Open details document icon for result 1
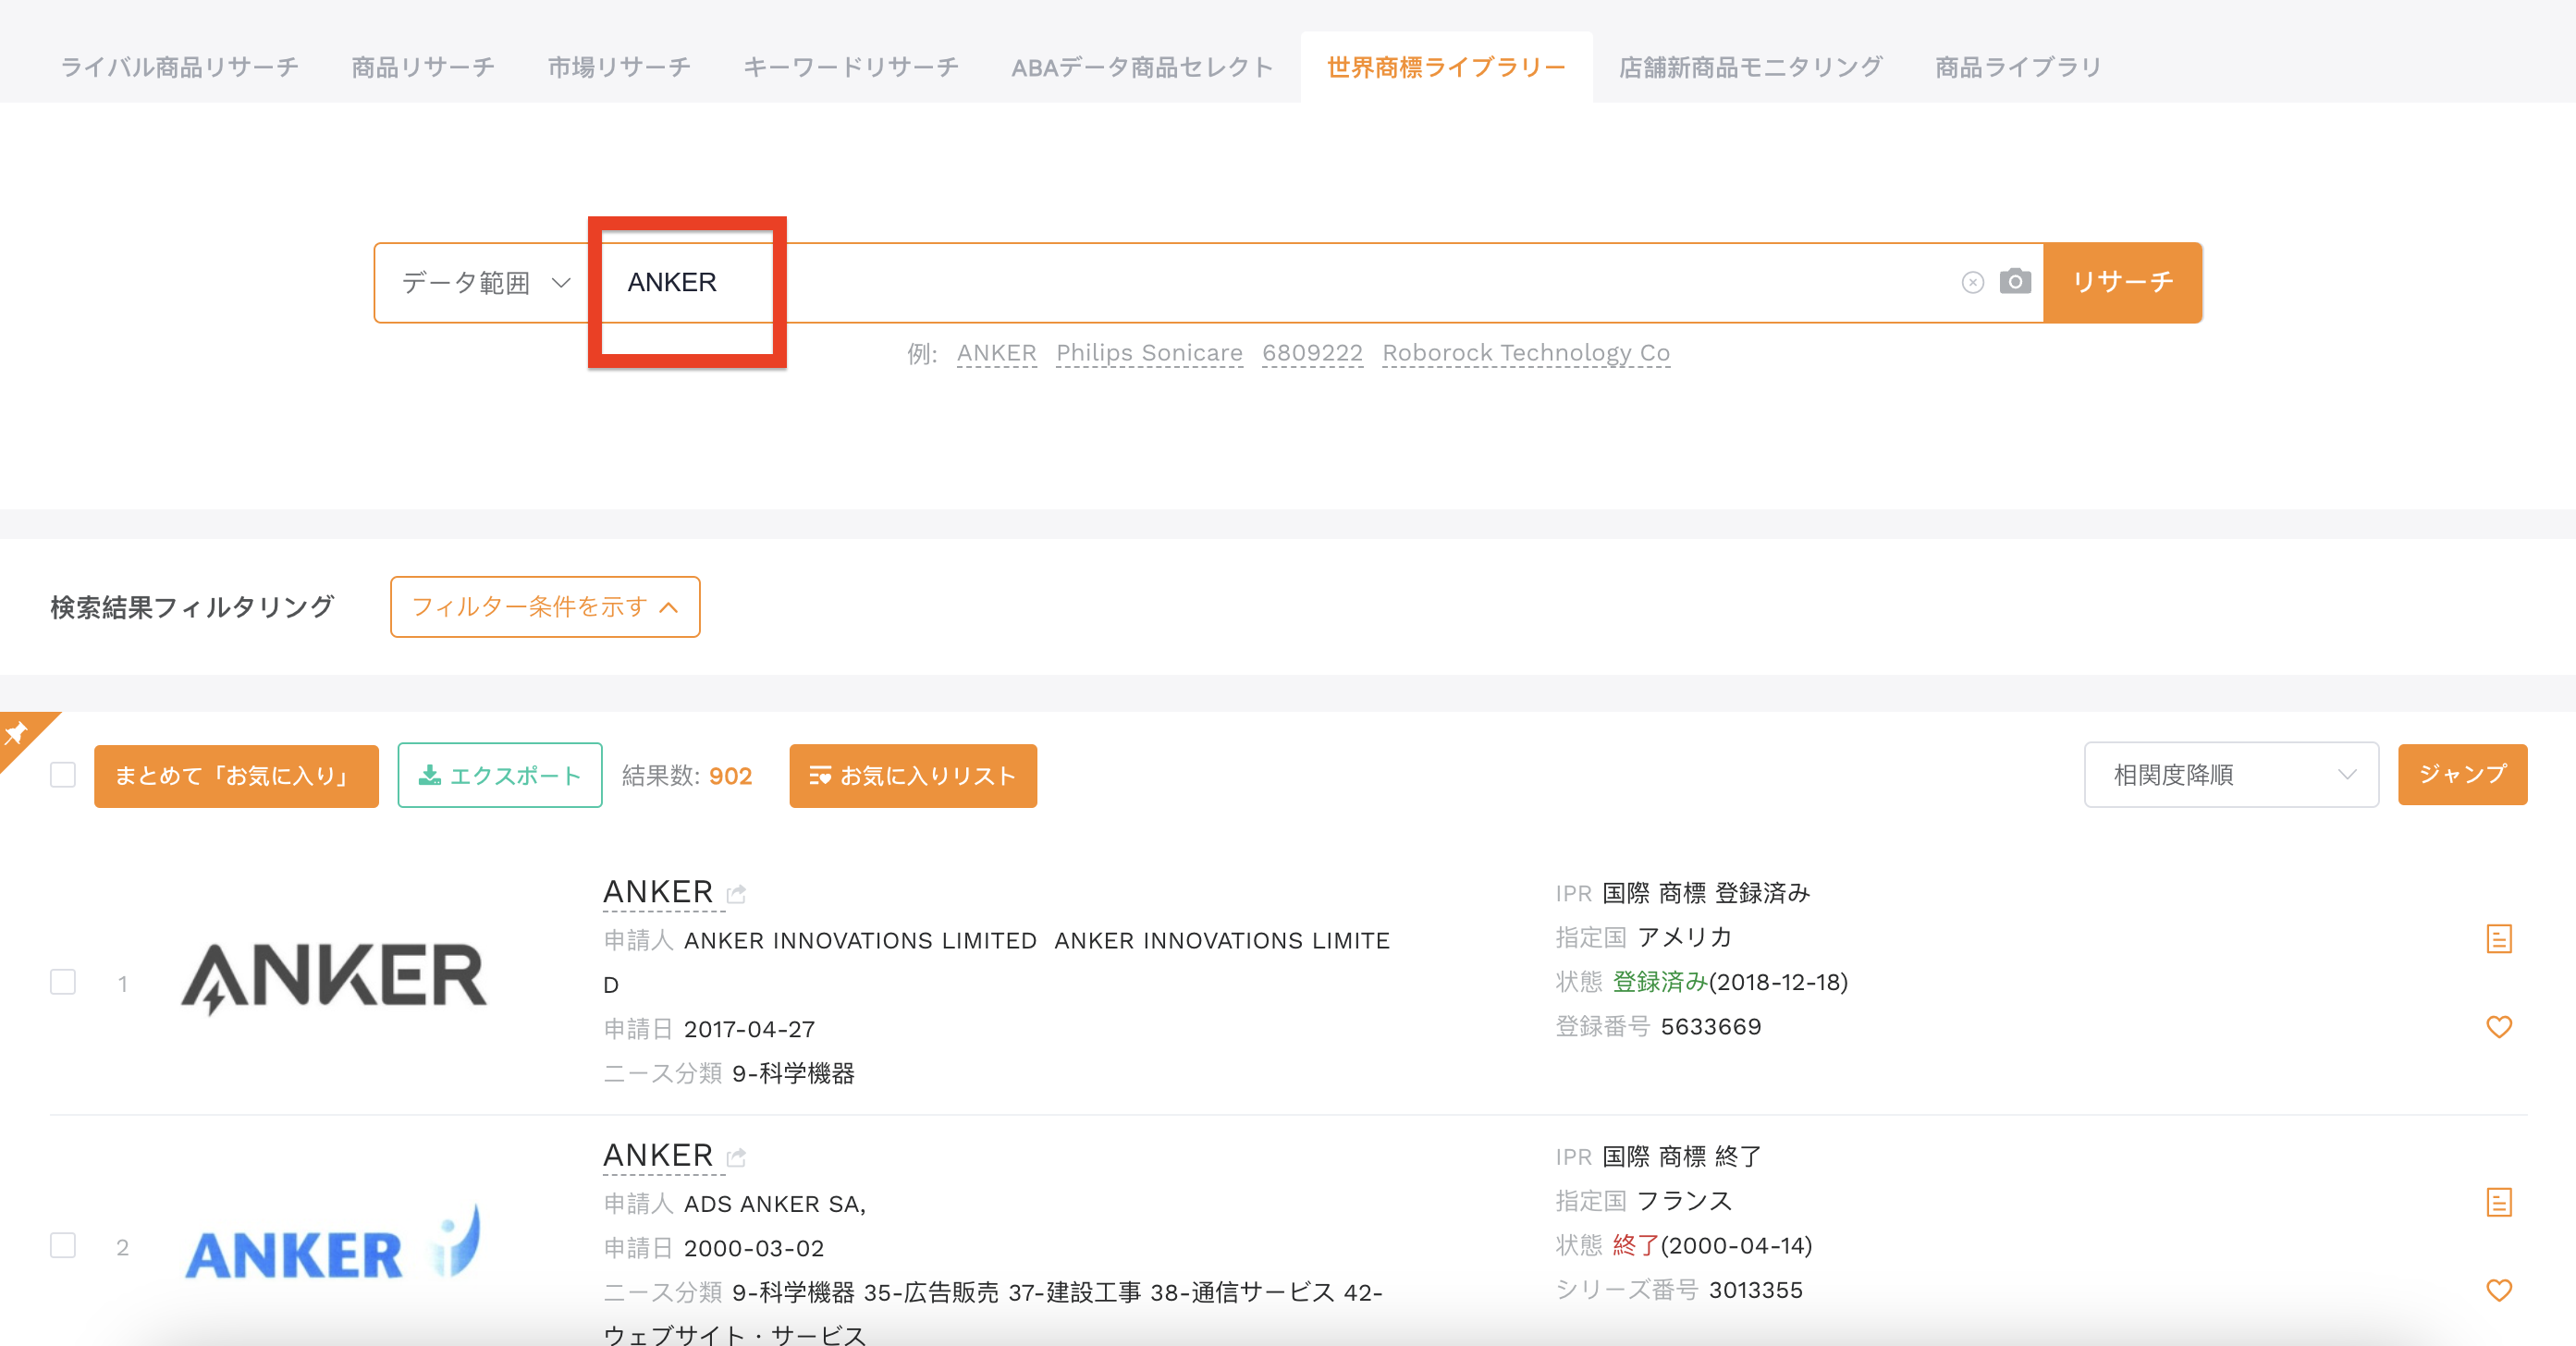This screenshot has height=1346, width=2576. point(2498,938)
